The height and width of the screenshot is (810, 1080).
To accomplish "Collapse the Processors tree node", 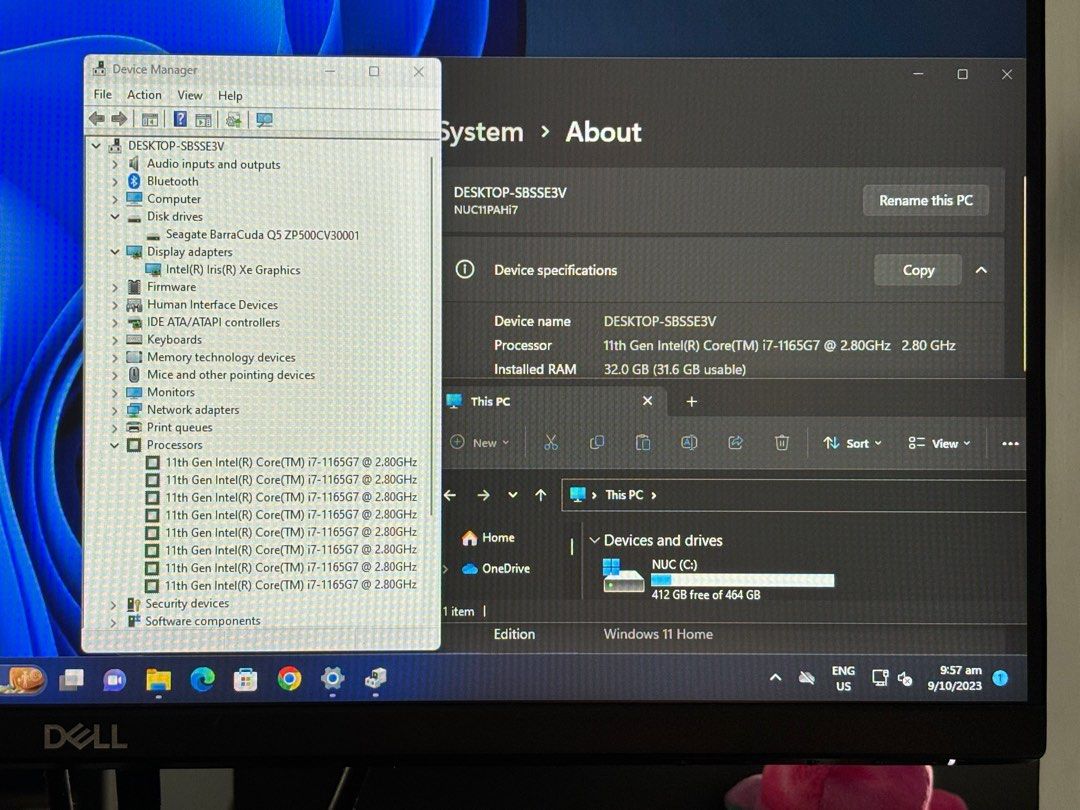I will [x=114, y=445].
